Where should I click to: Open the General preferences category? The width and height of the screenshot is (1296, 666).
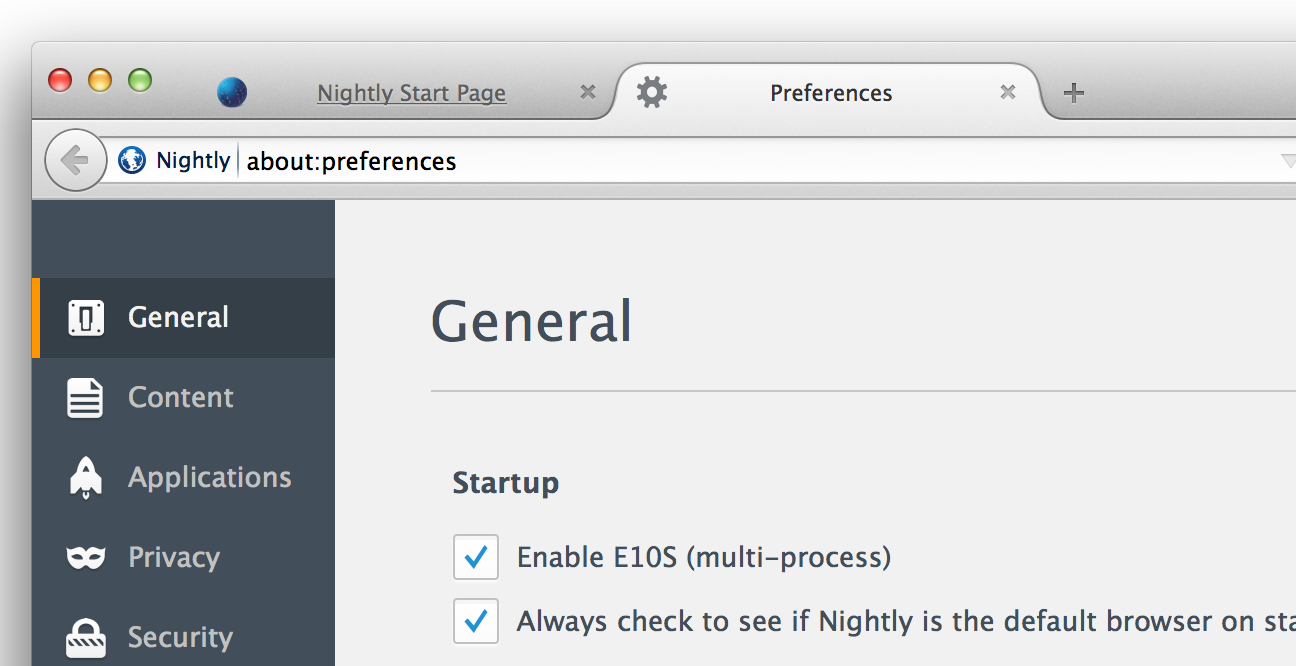pyautogui.click(x=184, y=318)
